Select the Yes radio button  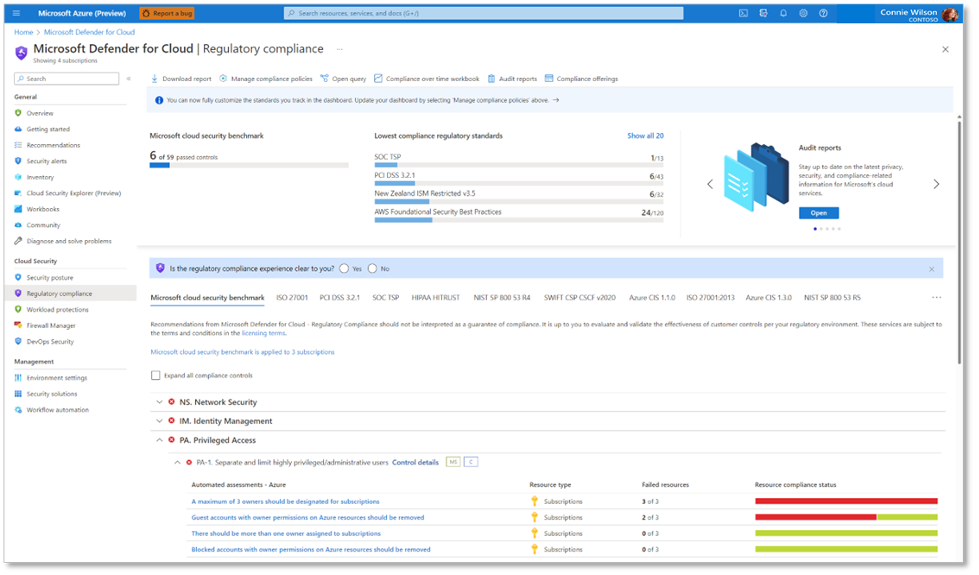344,269
